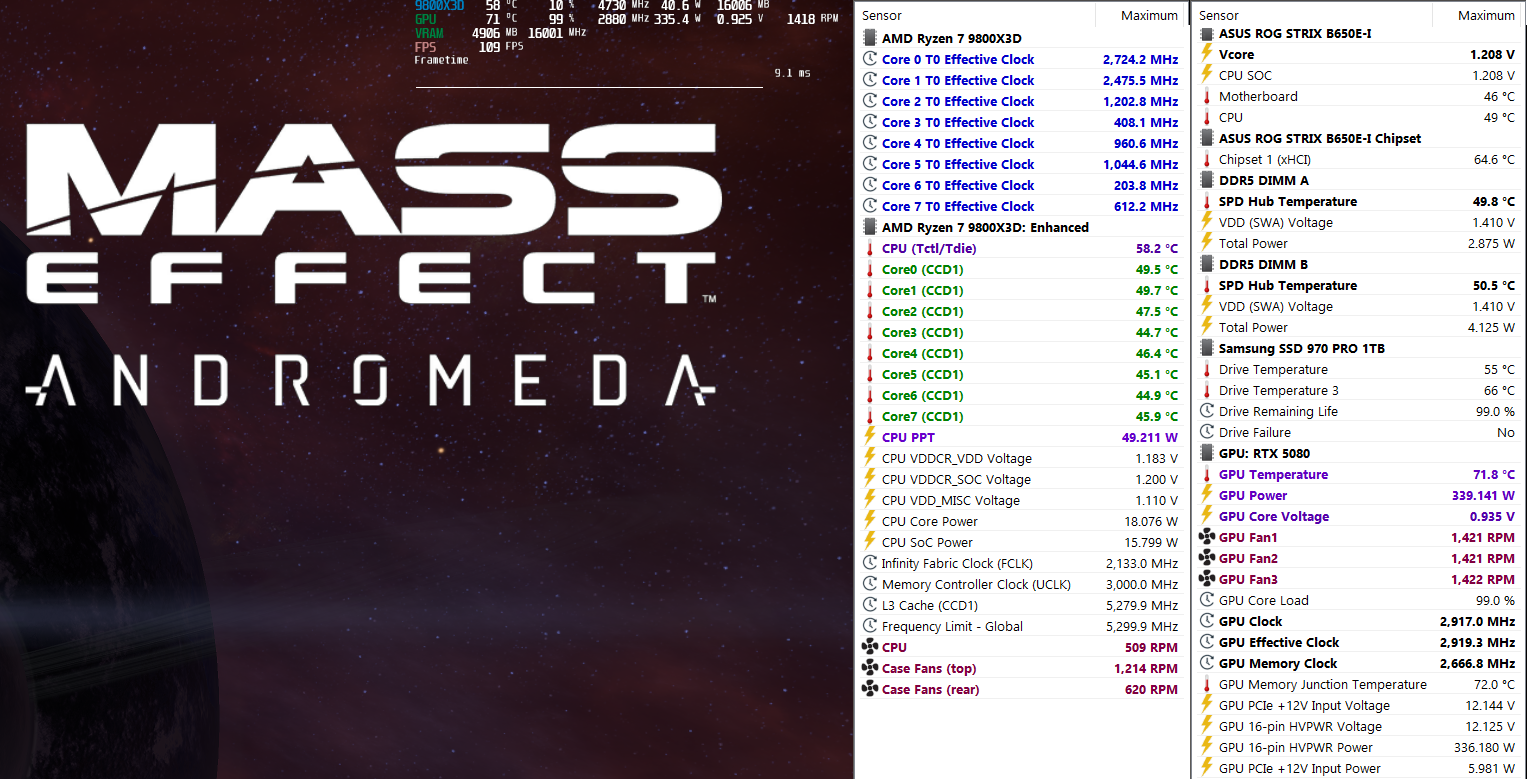Click the thermometer icon beside Core0 (CCD1)
Image resolution: width=1527 pixels, height=779 pixels.
pos(869,269)
